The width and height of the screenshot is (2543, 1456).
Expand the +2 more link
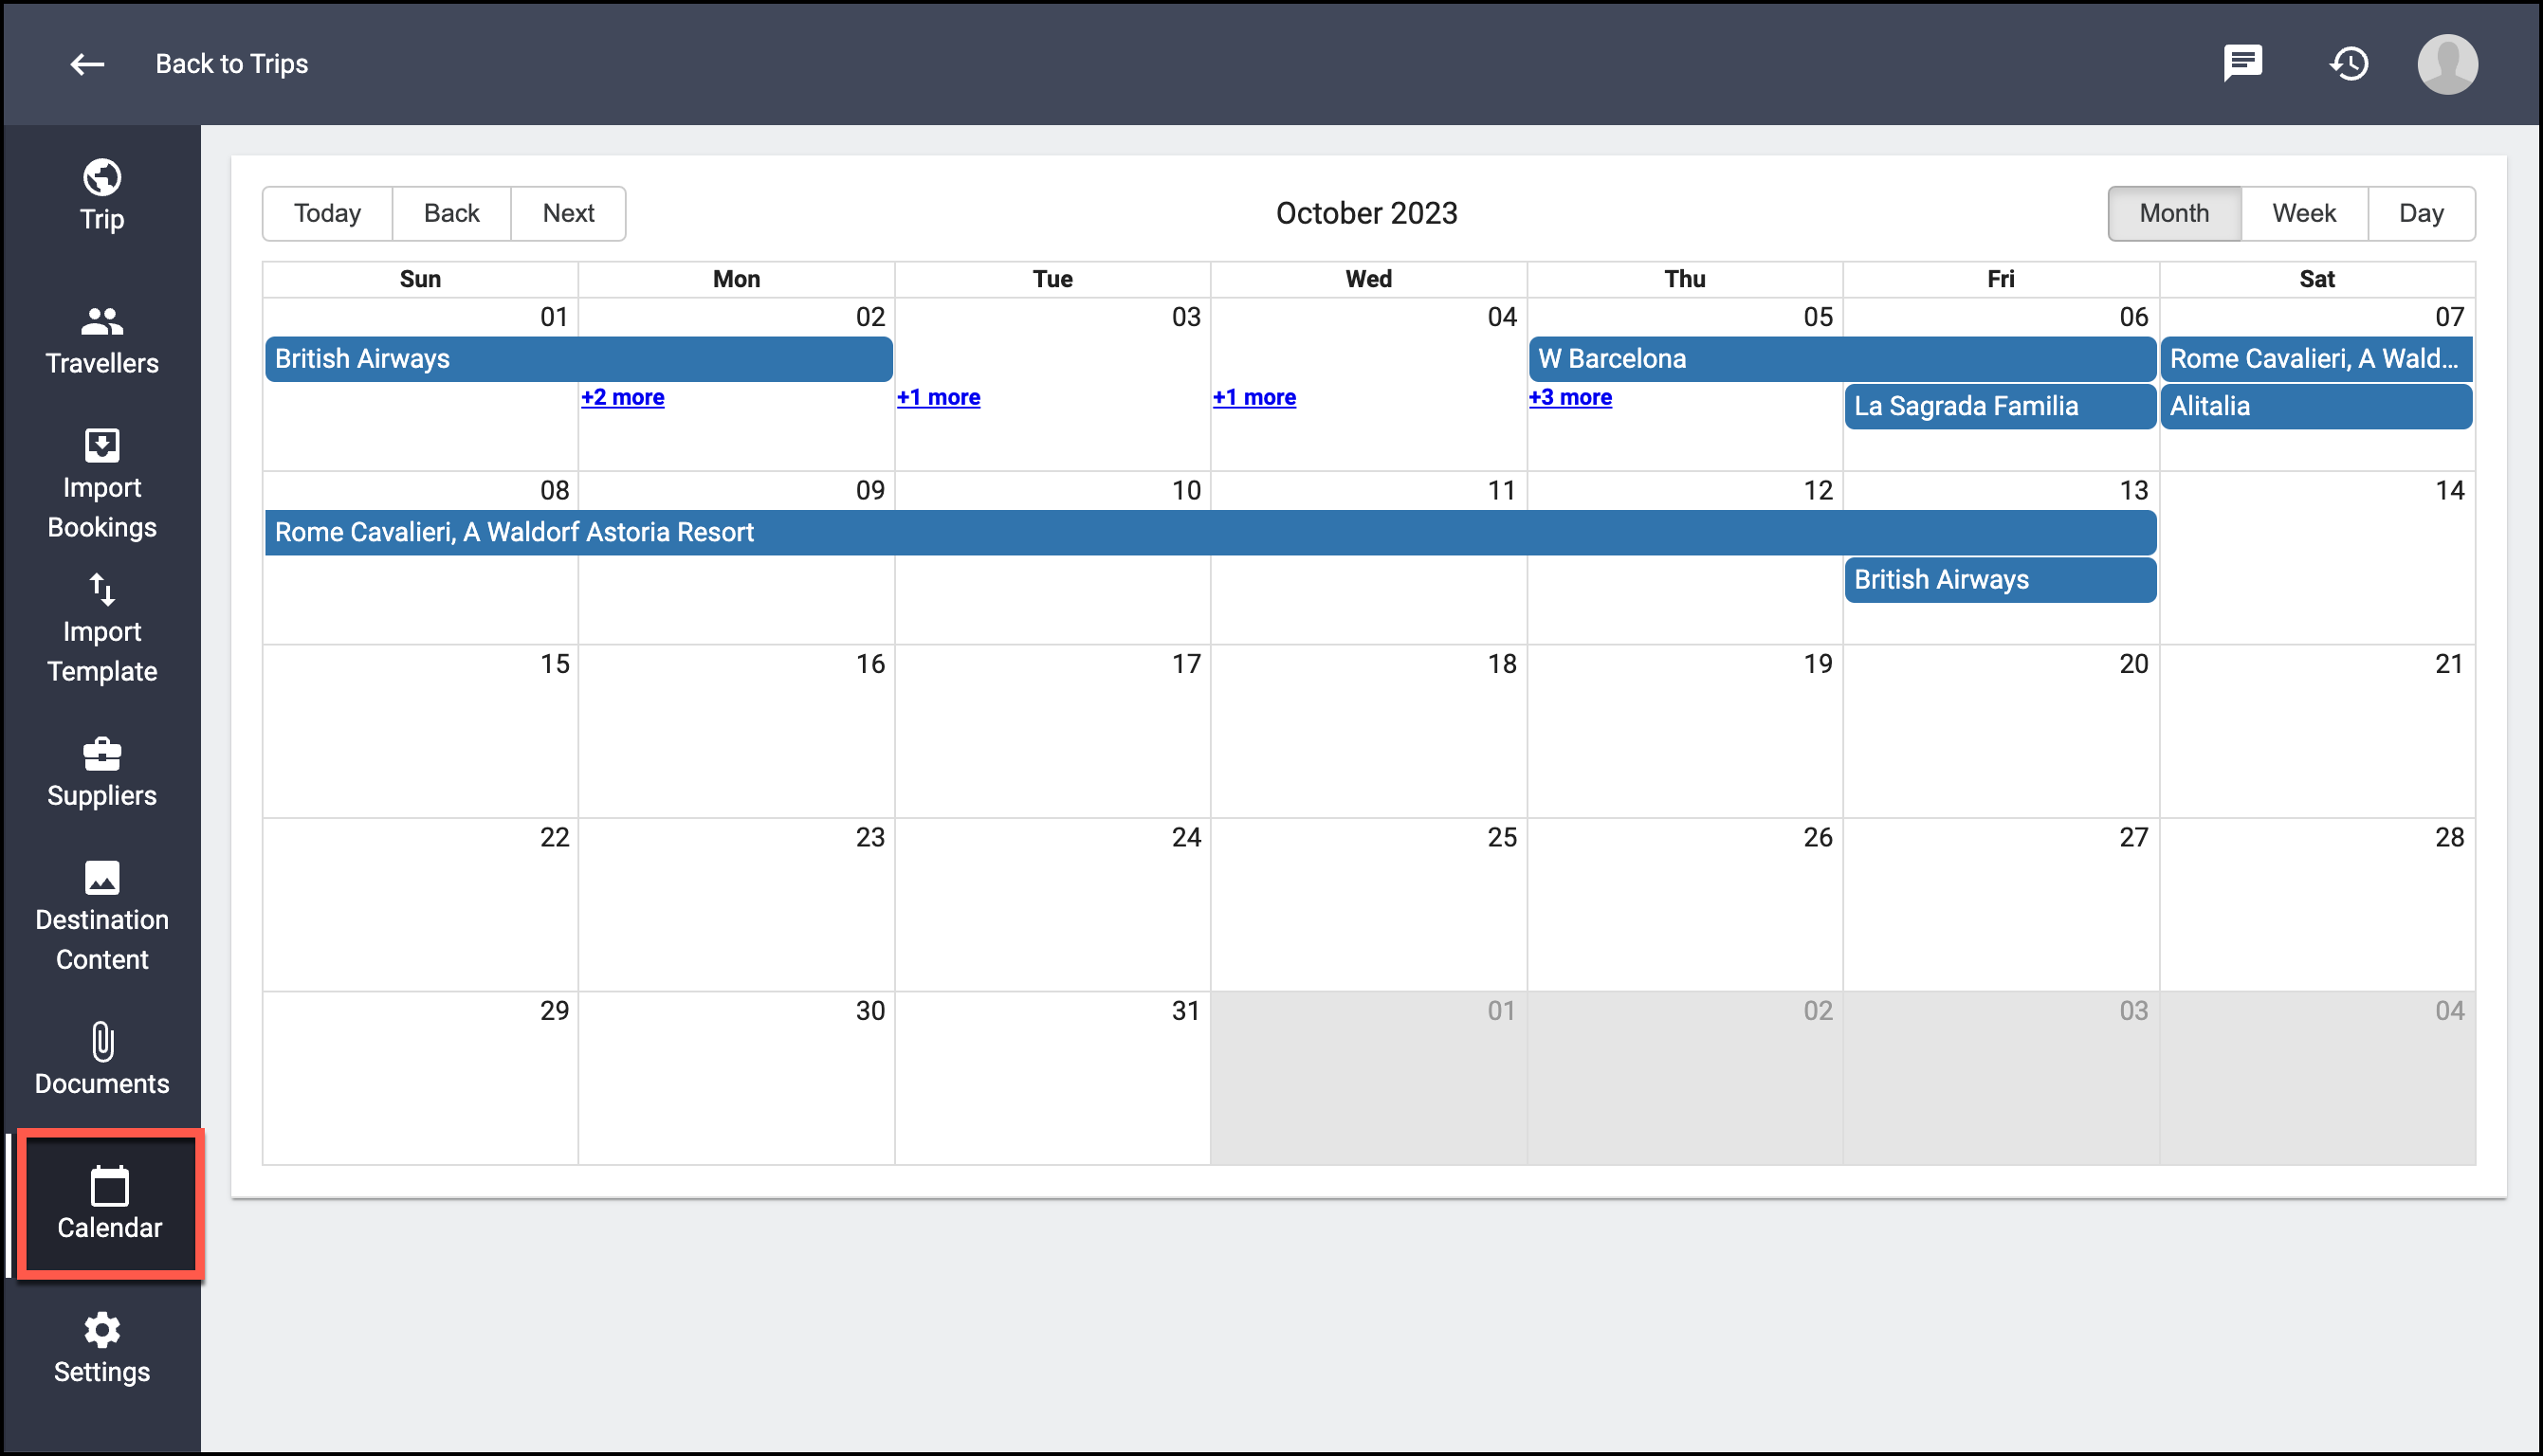(623, 397)
